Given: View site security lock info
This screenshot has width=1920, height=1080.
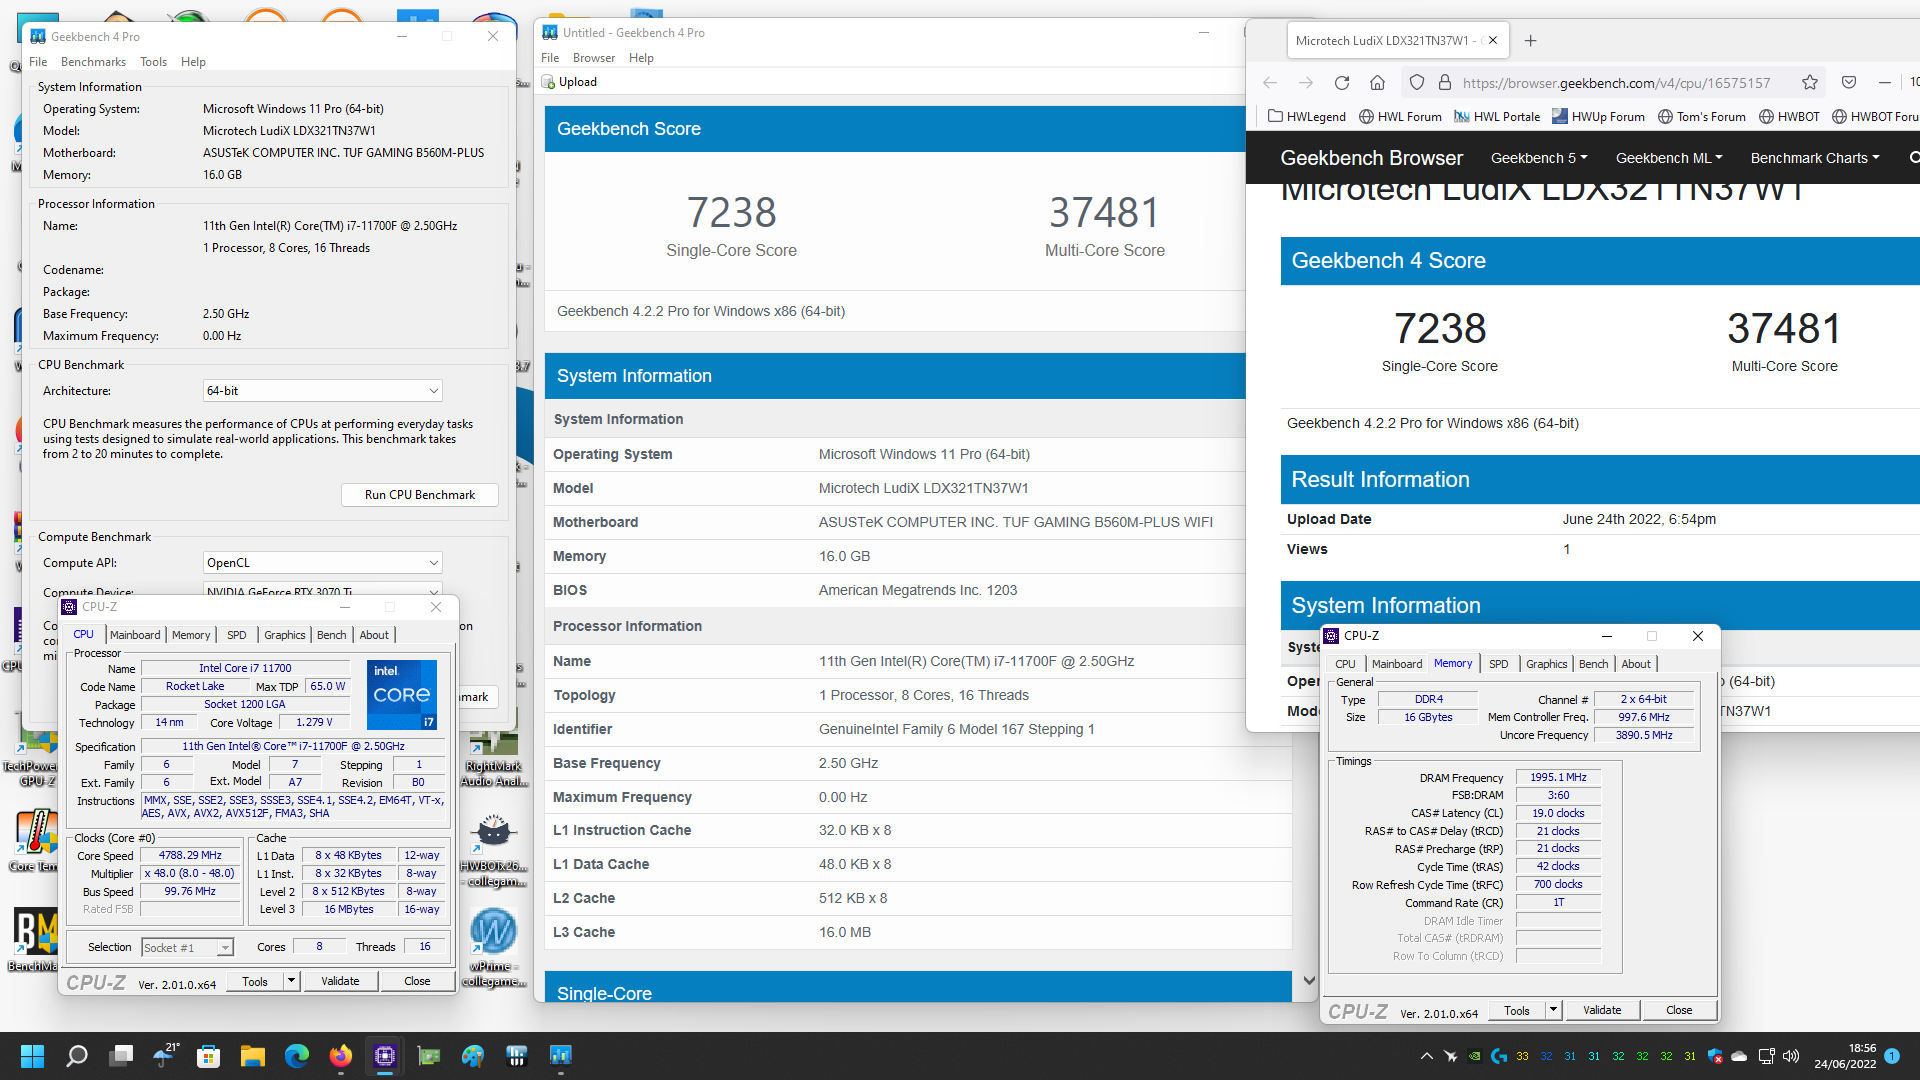Looking at the screenshot, I should 1444,83.
